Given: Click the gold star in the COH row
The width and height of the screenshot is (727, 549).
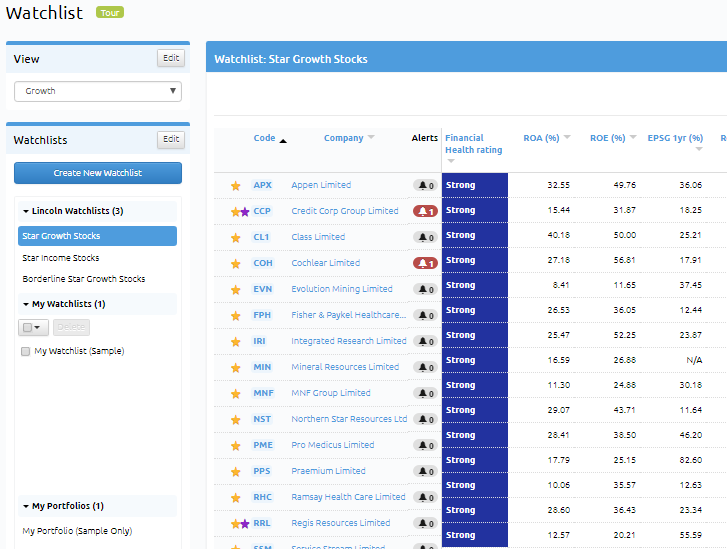Looking at the screenshot, I should point(236,264).
